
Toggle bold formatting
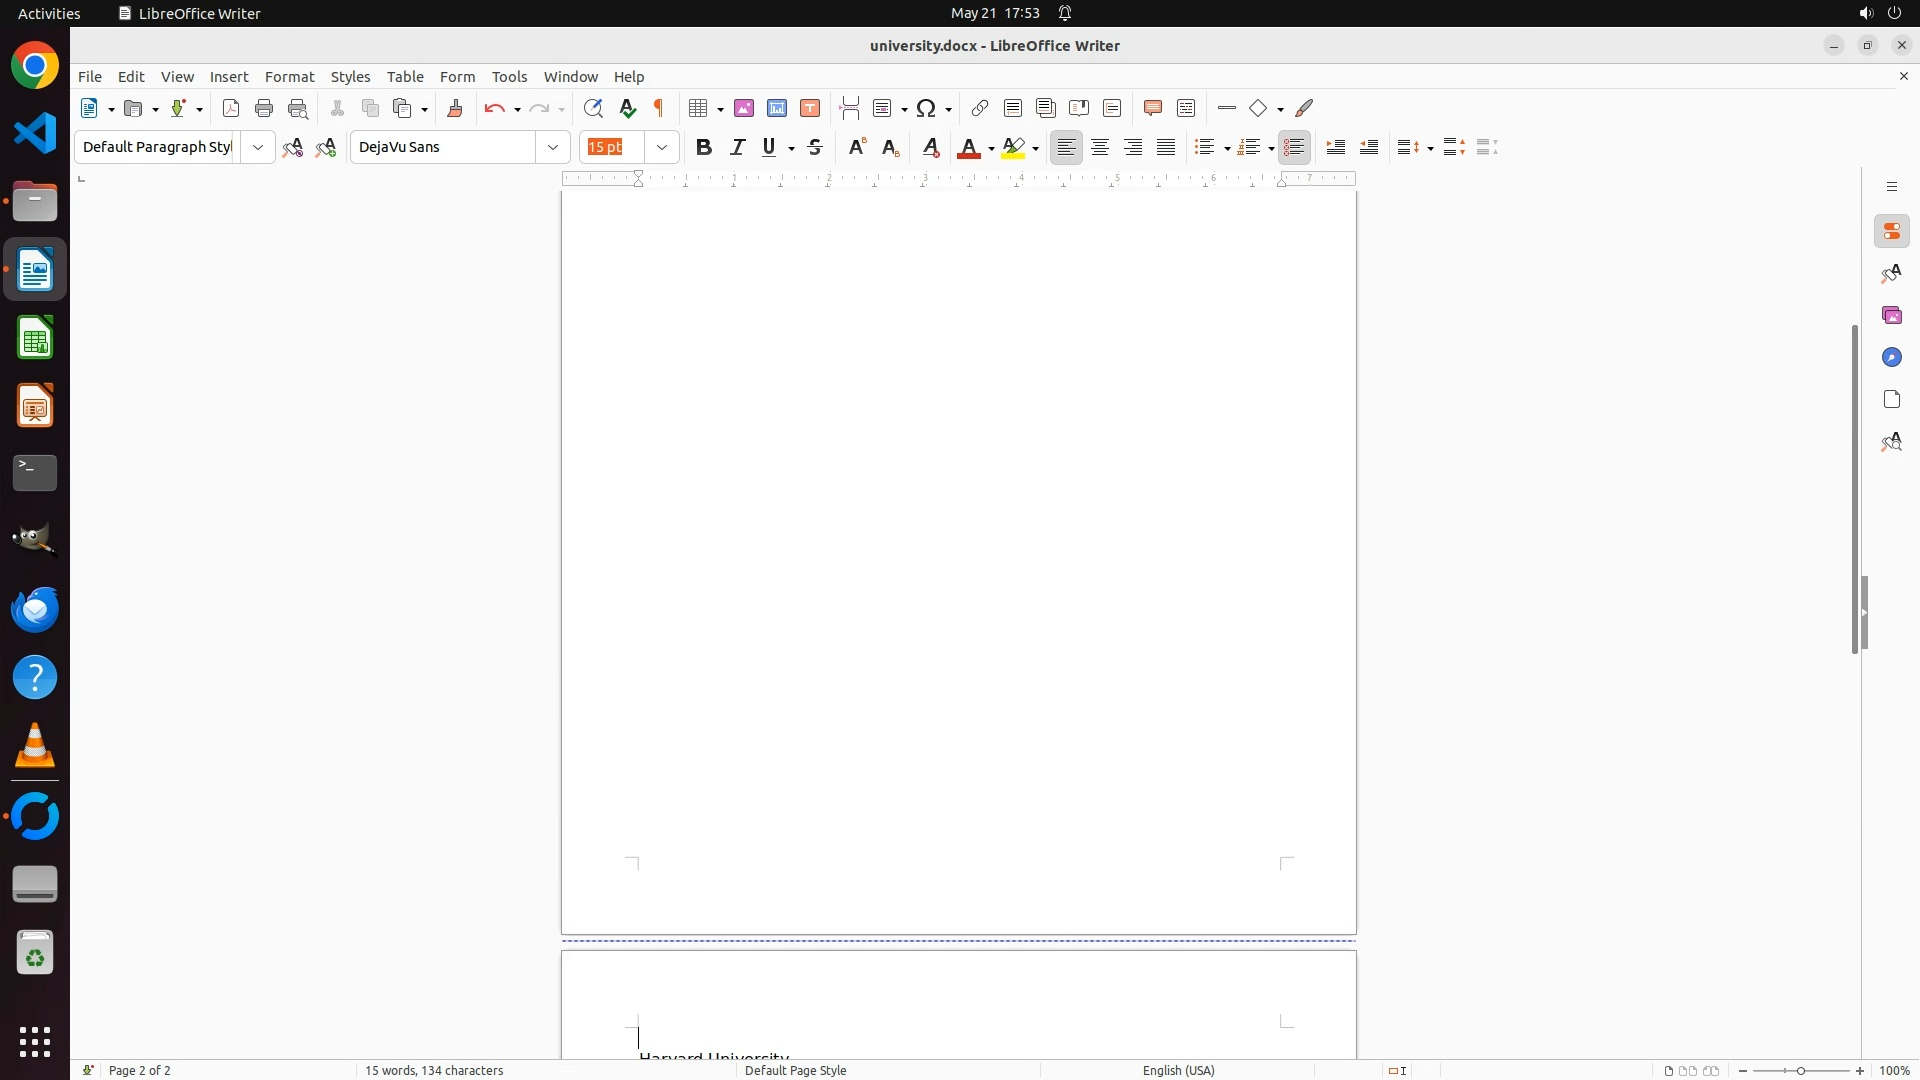click(704, 147)
